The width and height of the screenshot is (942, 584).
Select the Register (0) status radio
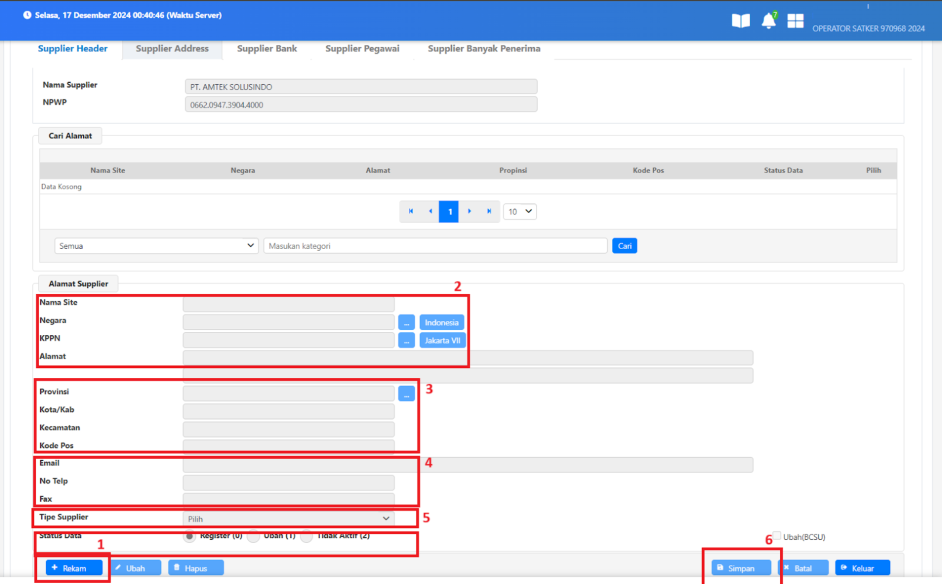190,536
